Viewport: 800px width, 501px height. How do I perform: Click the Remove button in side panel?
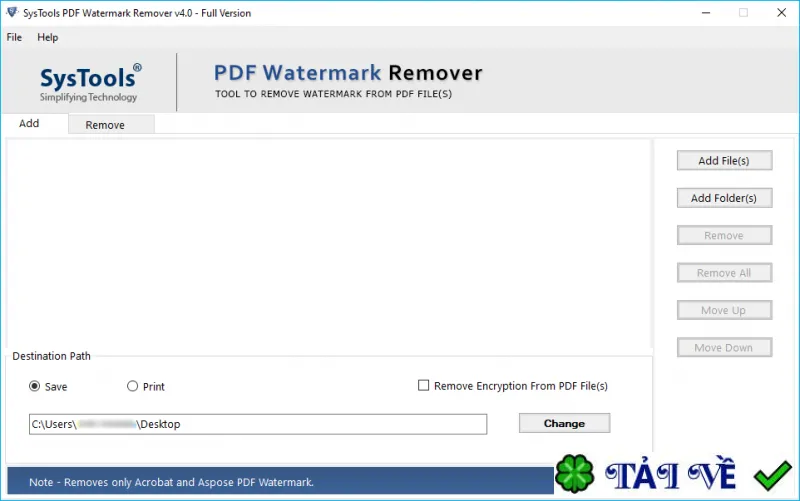[x=724, y=235]
